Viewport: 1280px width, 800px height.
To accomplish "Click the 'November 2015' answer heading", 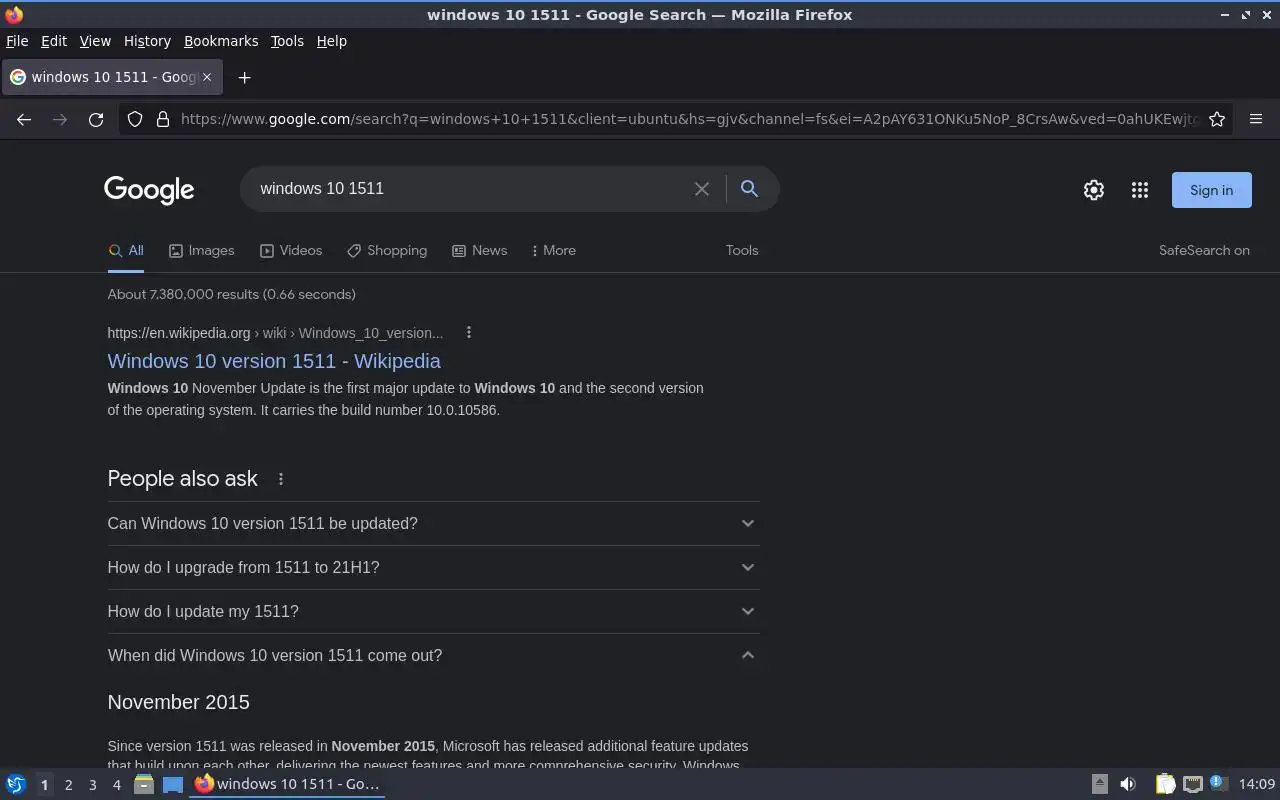I will coord(179,702).
